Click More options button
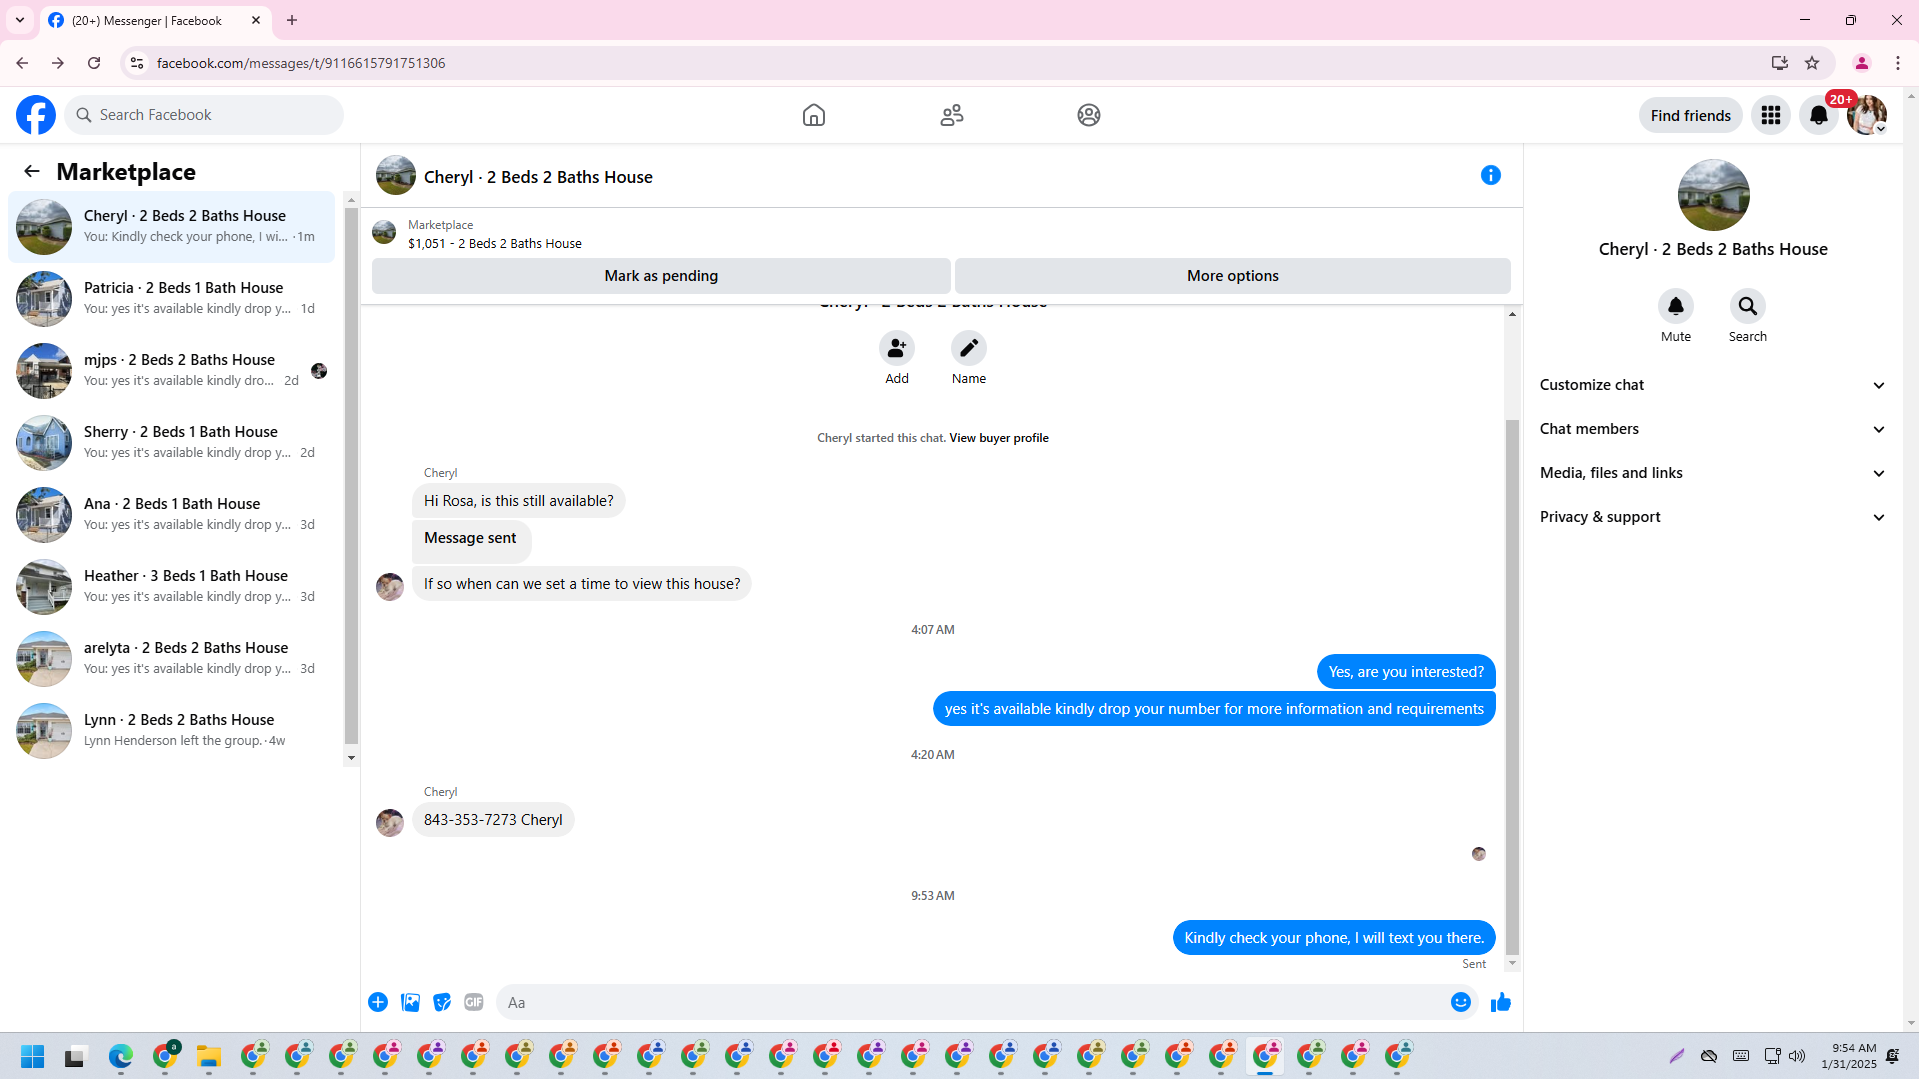The width and height of the screenshot is (1919, 1079). point(1233,276)
